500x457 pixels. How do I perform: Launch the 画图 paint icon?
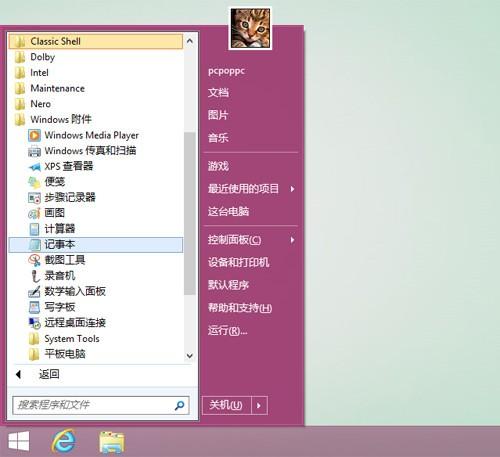[x=34, y=213]
